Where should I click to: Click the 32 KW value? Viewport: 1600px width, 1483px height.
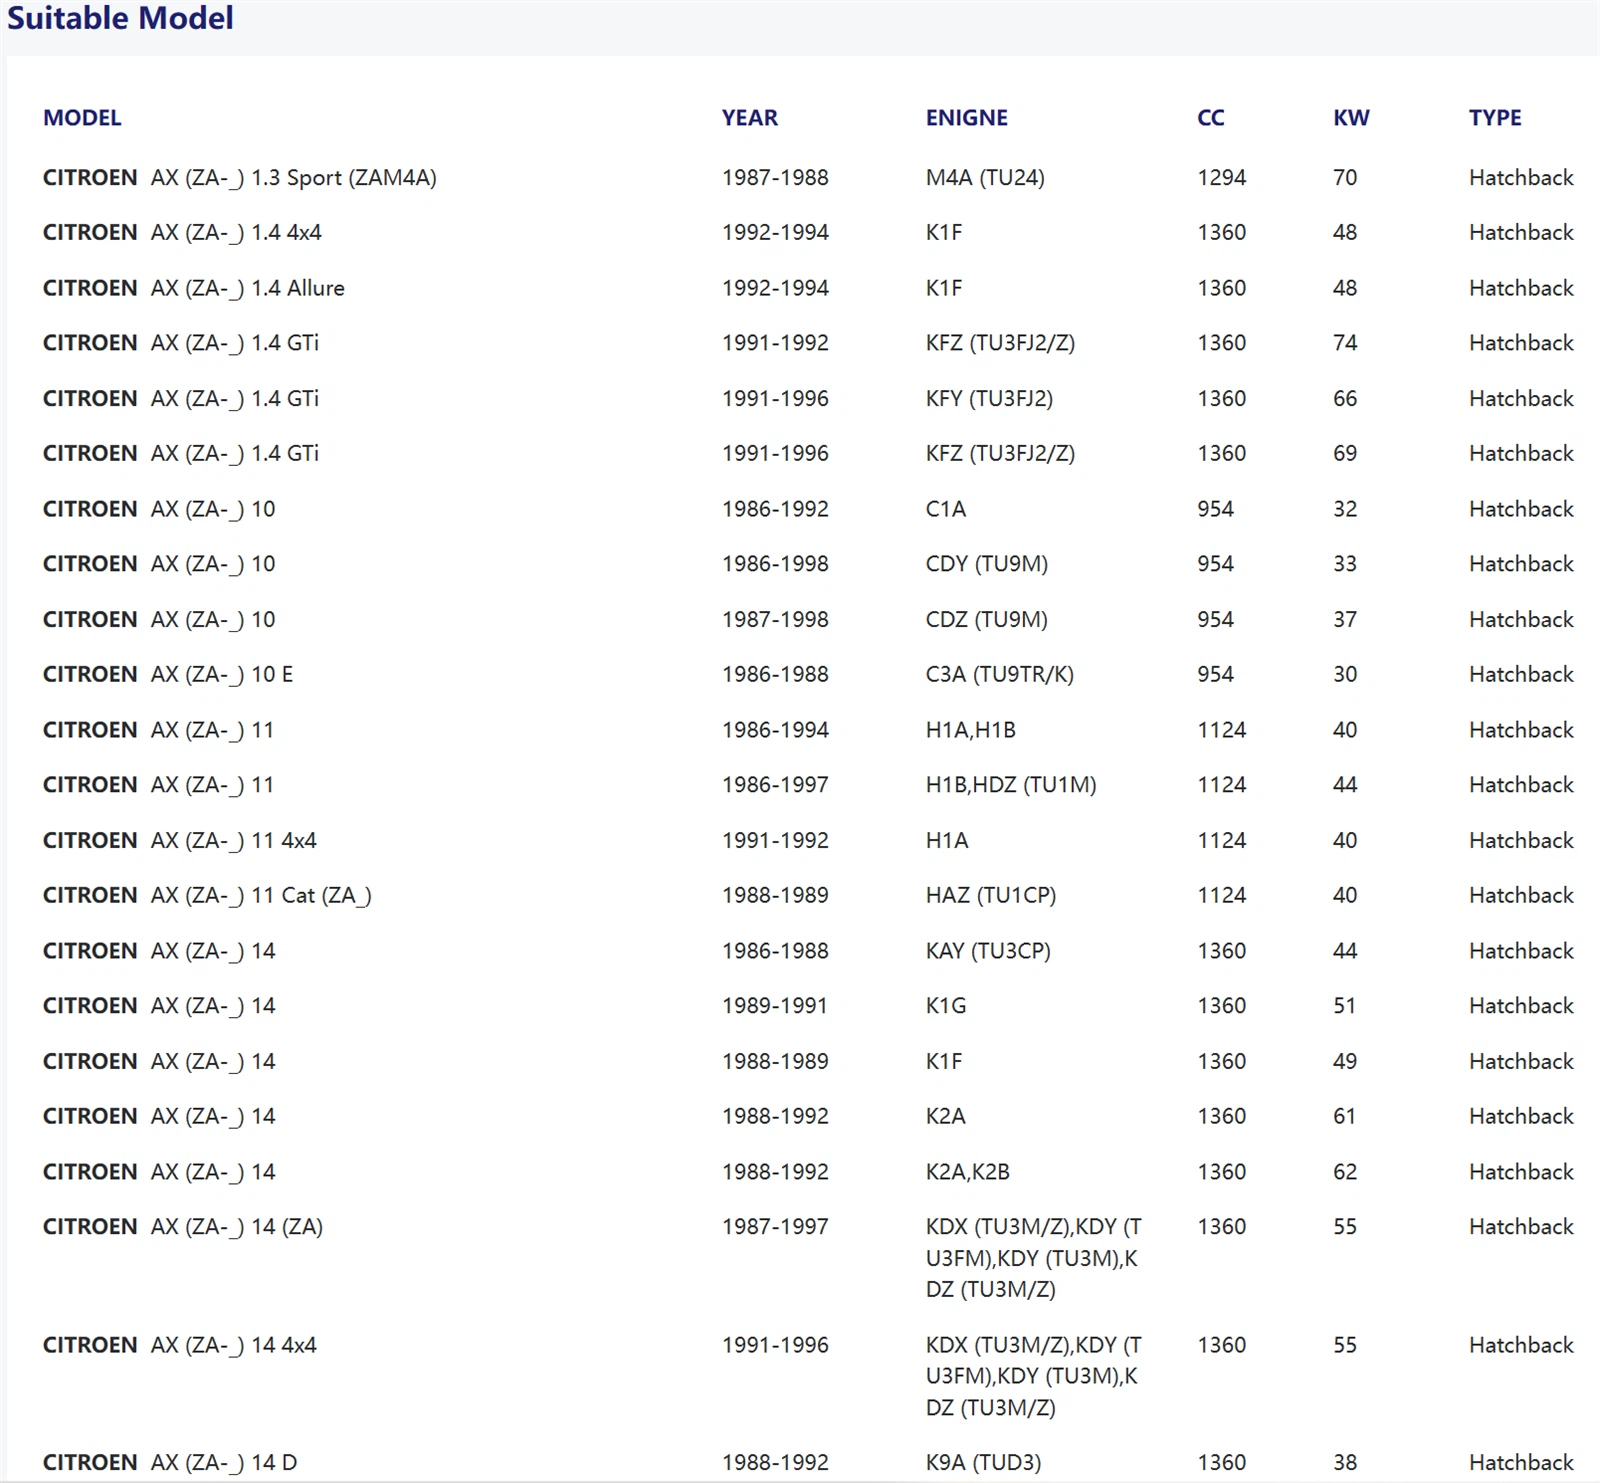click(x=1345, y=509)
